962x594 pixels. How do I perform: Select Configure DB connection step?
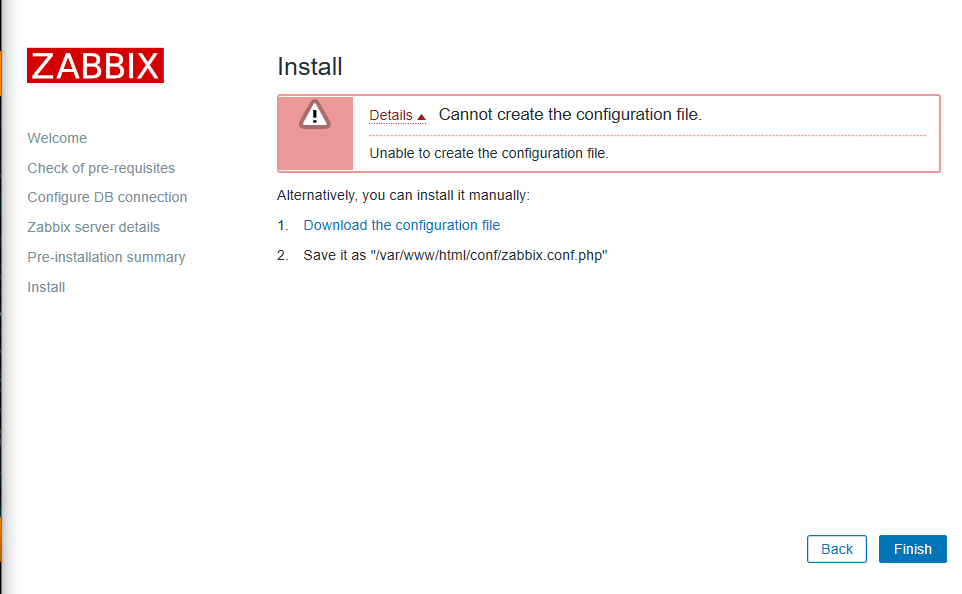click(x=107, y=198)
